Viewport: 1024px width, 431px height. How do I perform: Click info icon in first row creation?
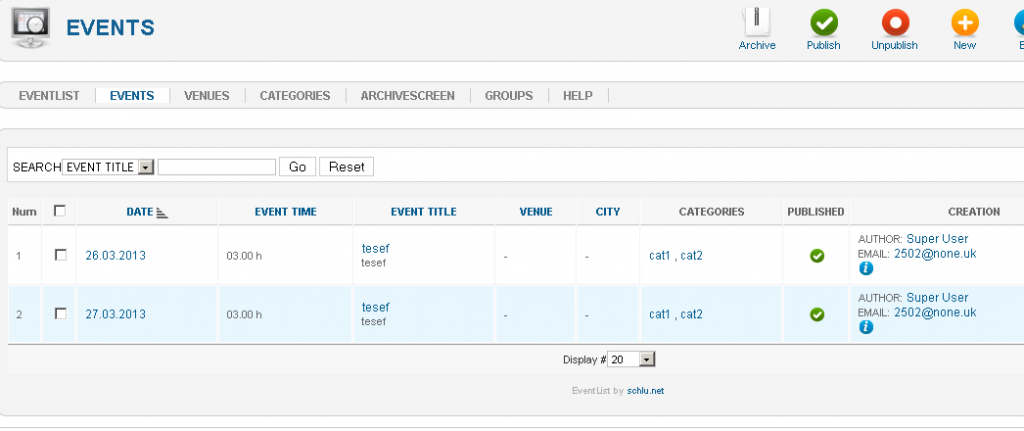866,269
